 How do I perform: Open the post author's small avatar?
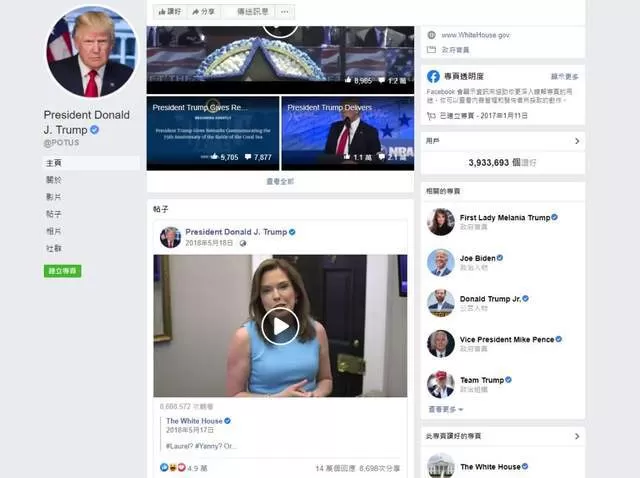[170, 238]
